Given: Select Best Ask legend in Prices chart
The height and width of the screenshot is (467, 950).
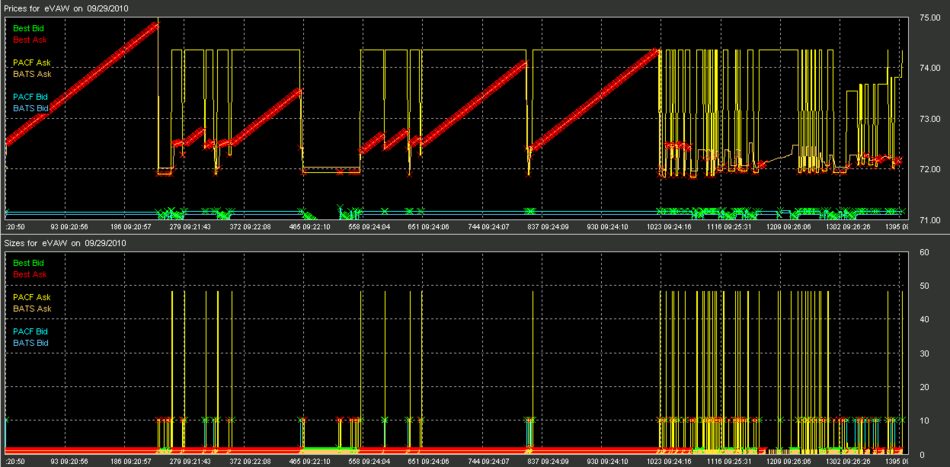Looking at the screenshot, I should pyautogui.click(x=28, y=39).
